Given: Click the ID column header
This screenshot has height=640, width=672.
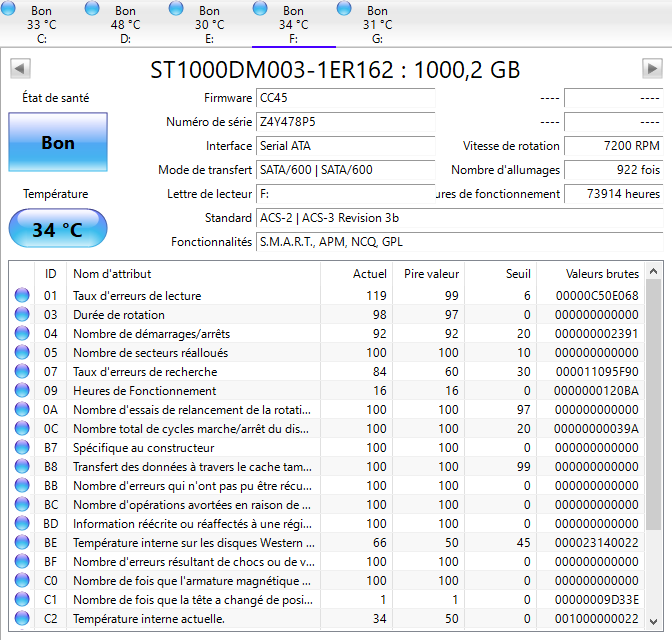Looking at the screenshot, I should pos(51,273).
